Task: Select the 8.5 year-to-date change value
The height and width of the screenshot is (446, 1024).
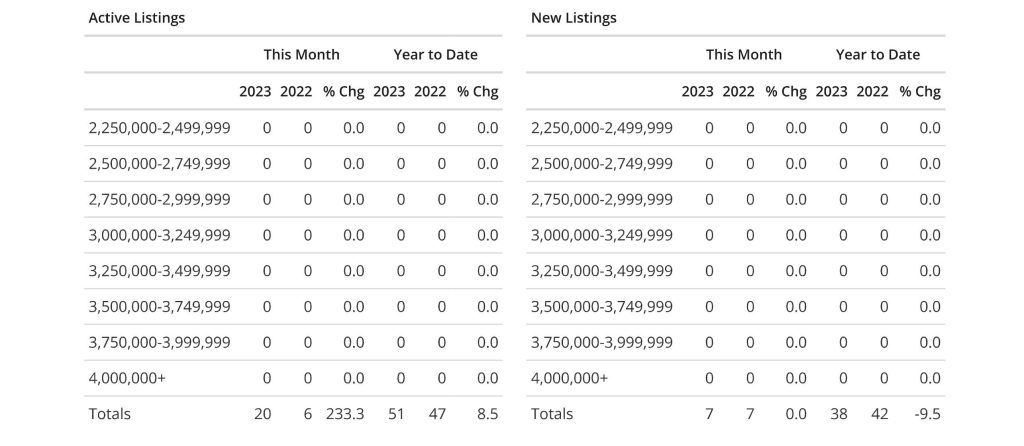Action: [x=488, y=413]
